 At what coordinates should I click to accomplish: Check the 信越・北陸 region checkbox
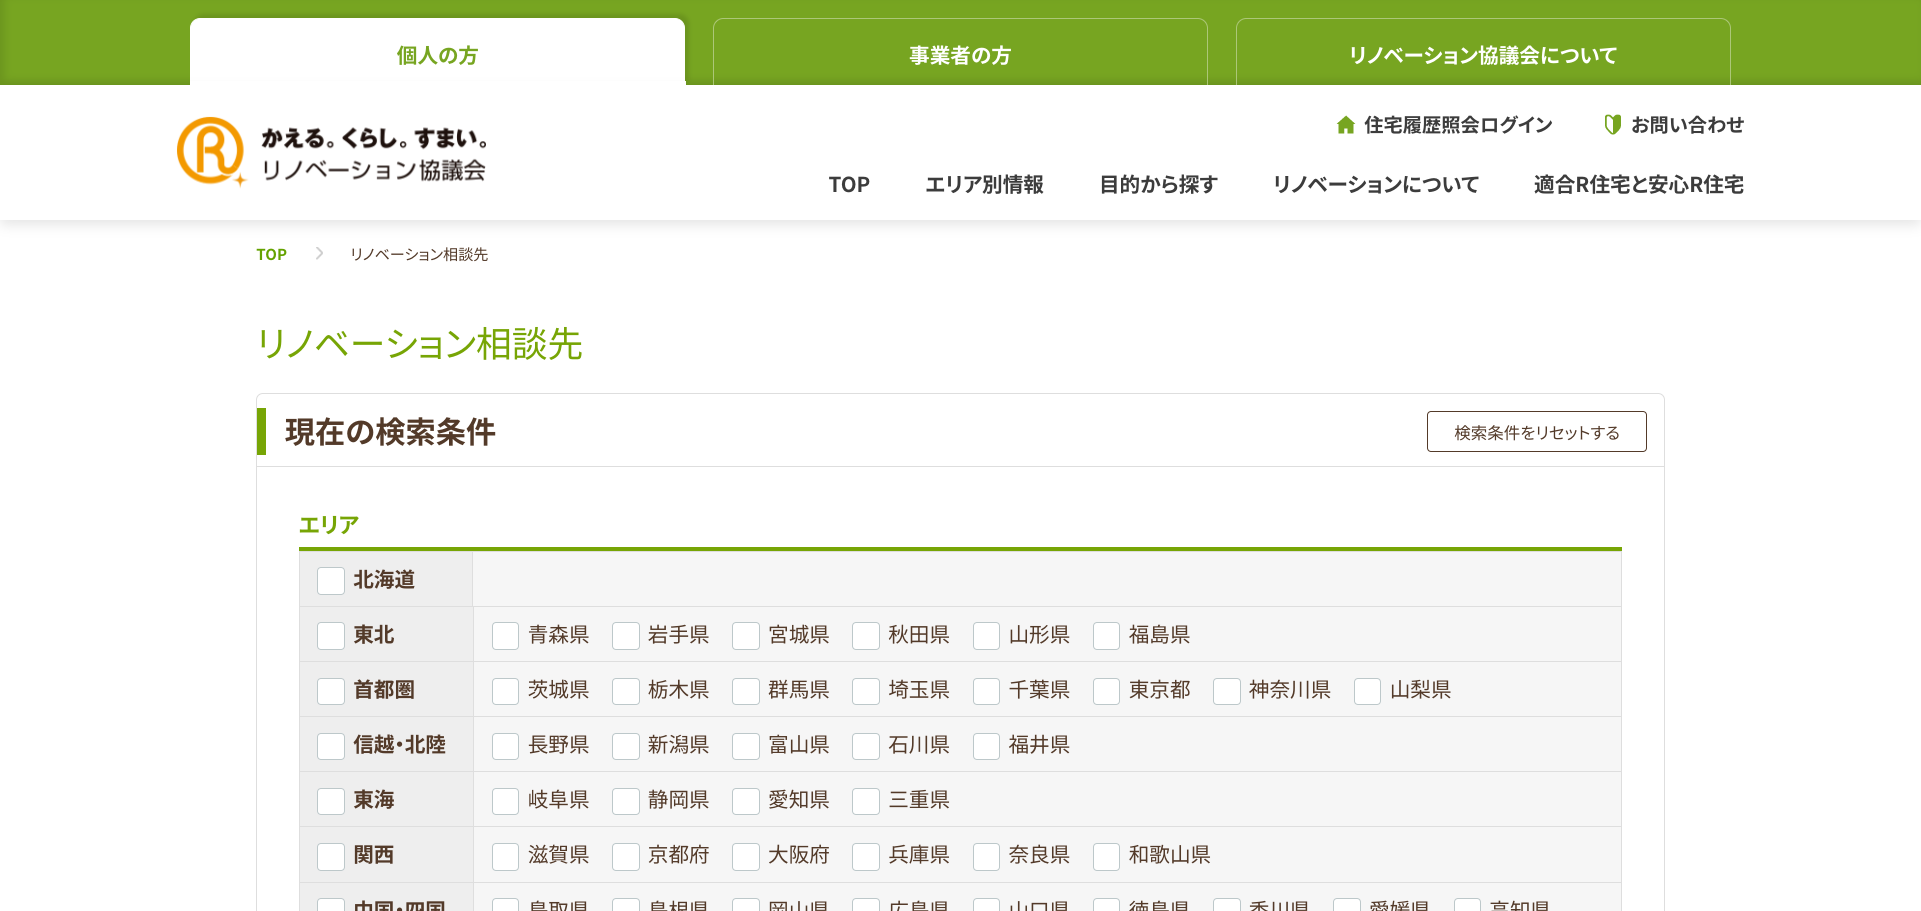click(x=331, y=746)
